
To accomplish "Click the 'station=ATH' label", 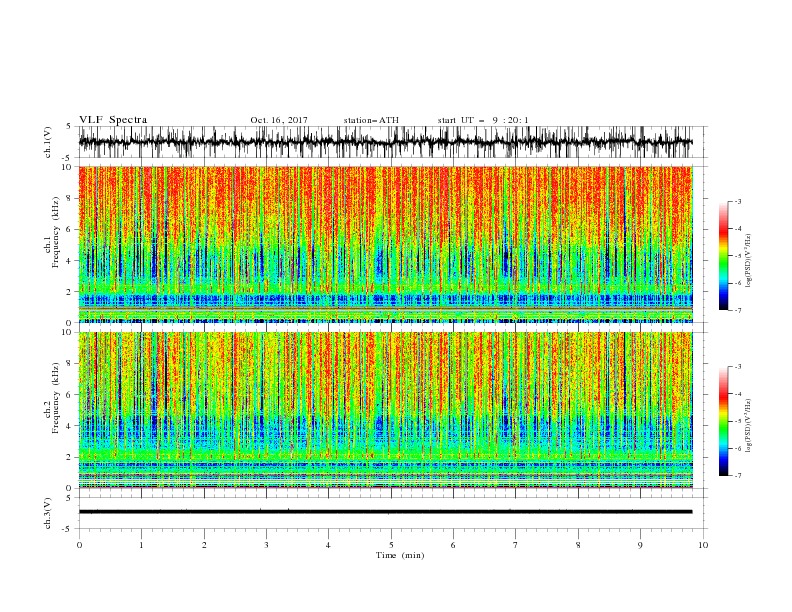I will [x=371, y=120].
